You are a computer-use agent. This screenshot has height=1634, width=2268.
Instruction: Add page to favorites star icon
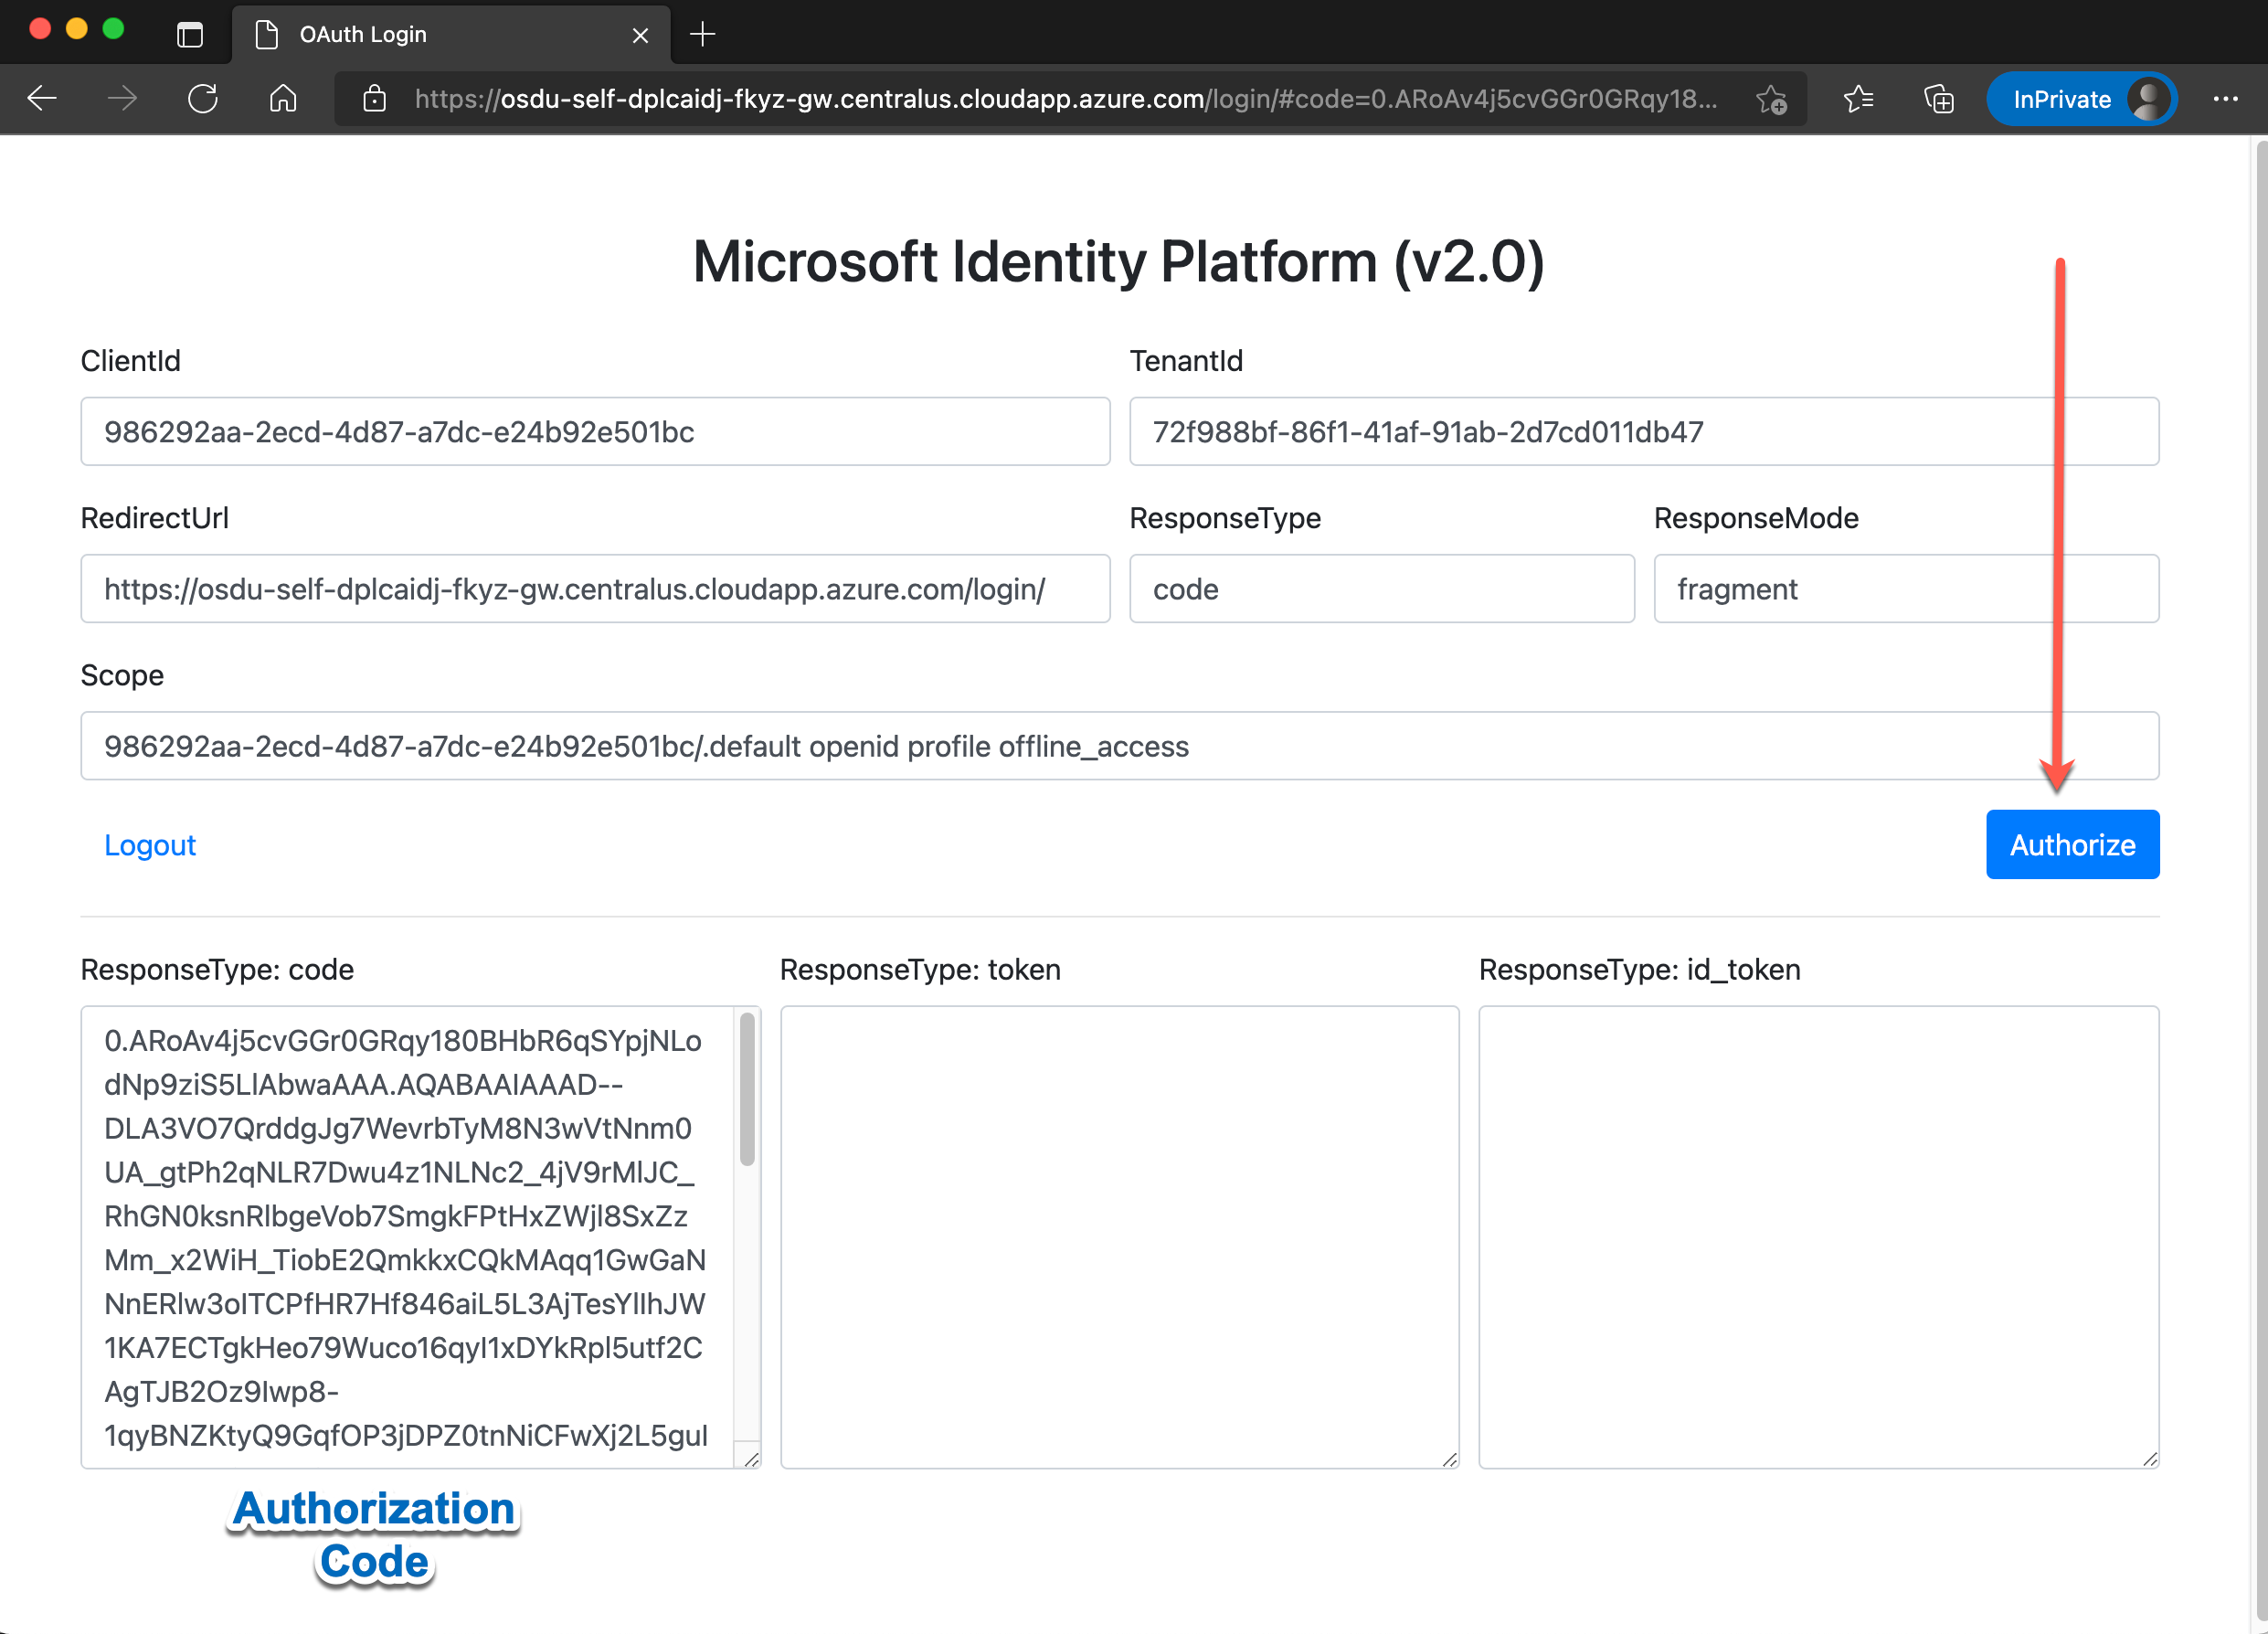(1772, 99)
